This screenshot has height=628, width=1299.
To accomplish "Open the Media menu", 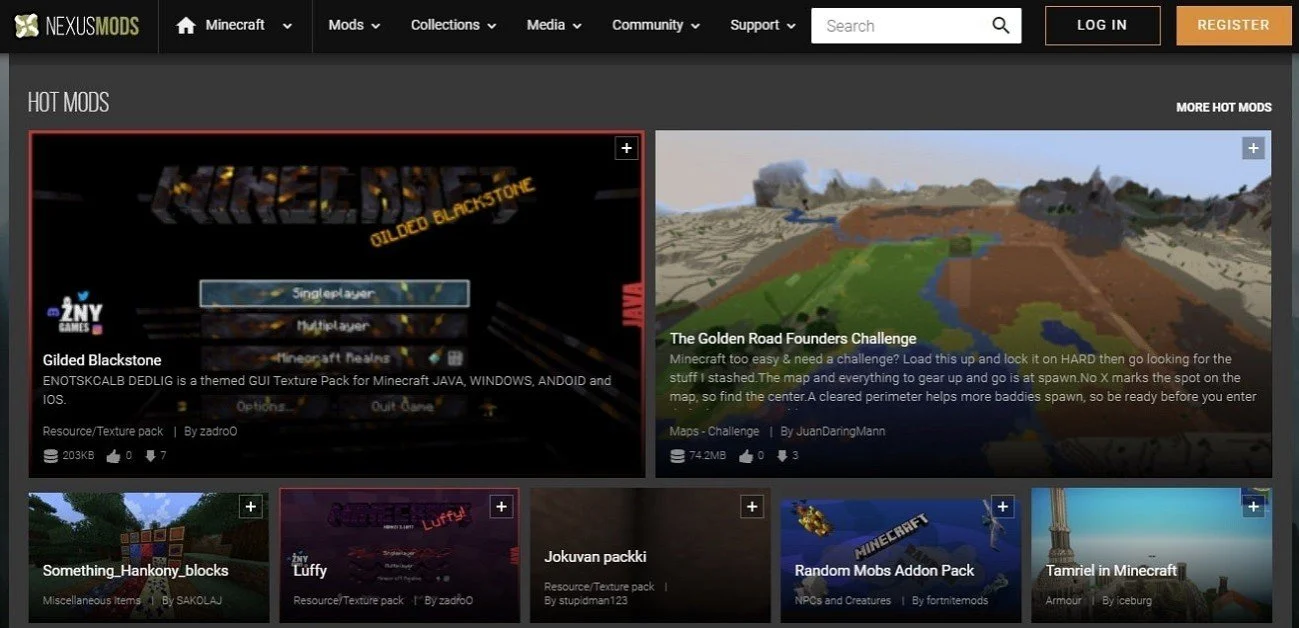I will tap(554, 26).
